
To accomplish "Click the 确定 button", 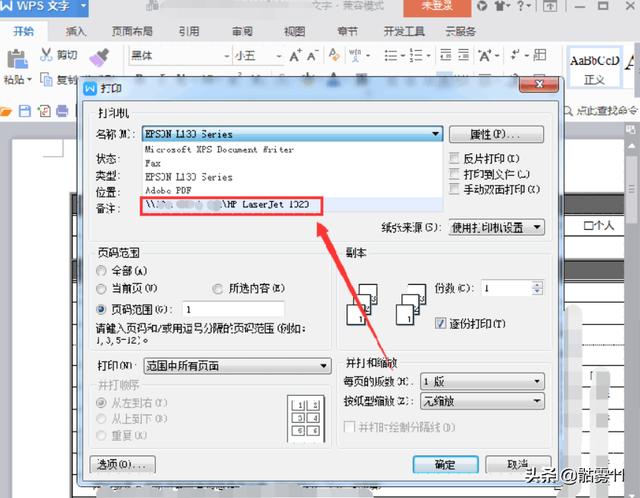I will pyautogui.click(x=445, y=465).
